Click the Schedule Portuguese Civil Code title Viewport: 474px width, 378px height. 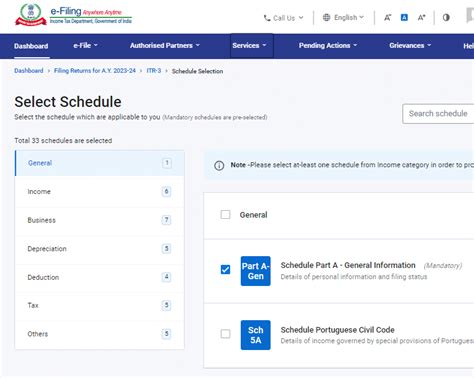[337, 330]
